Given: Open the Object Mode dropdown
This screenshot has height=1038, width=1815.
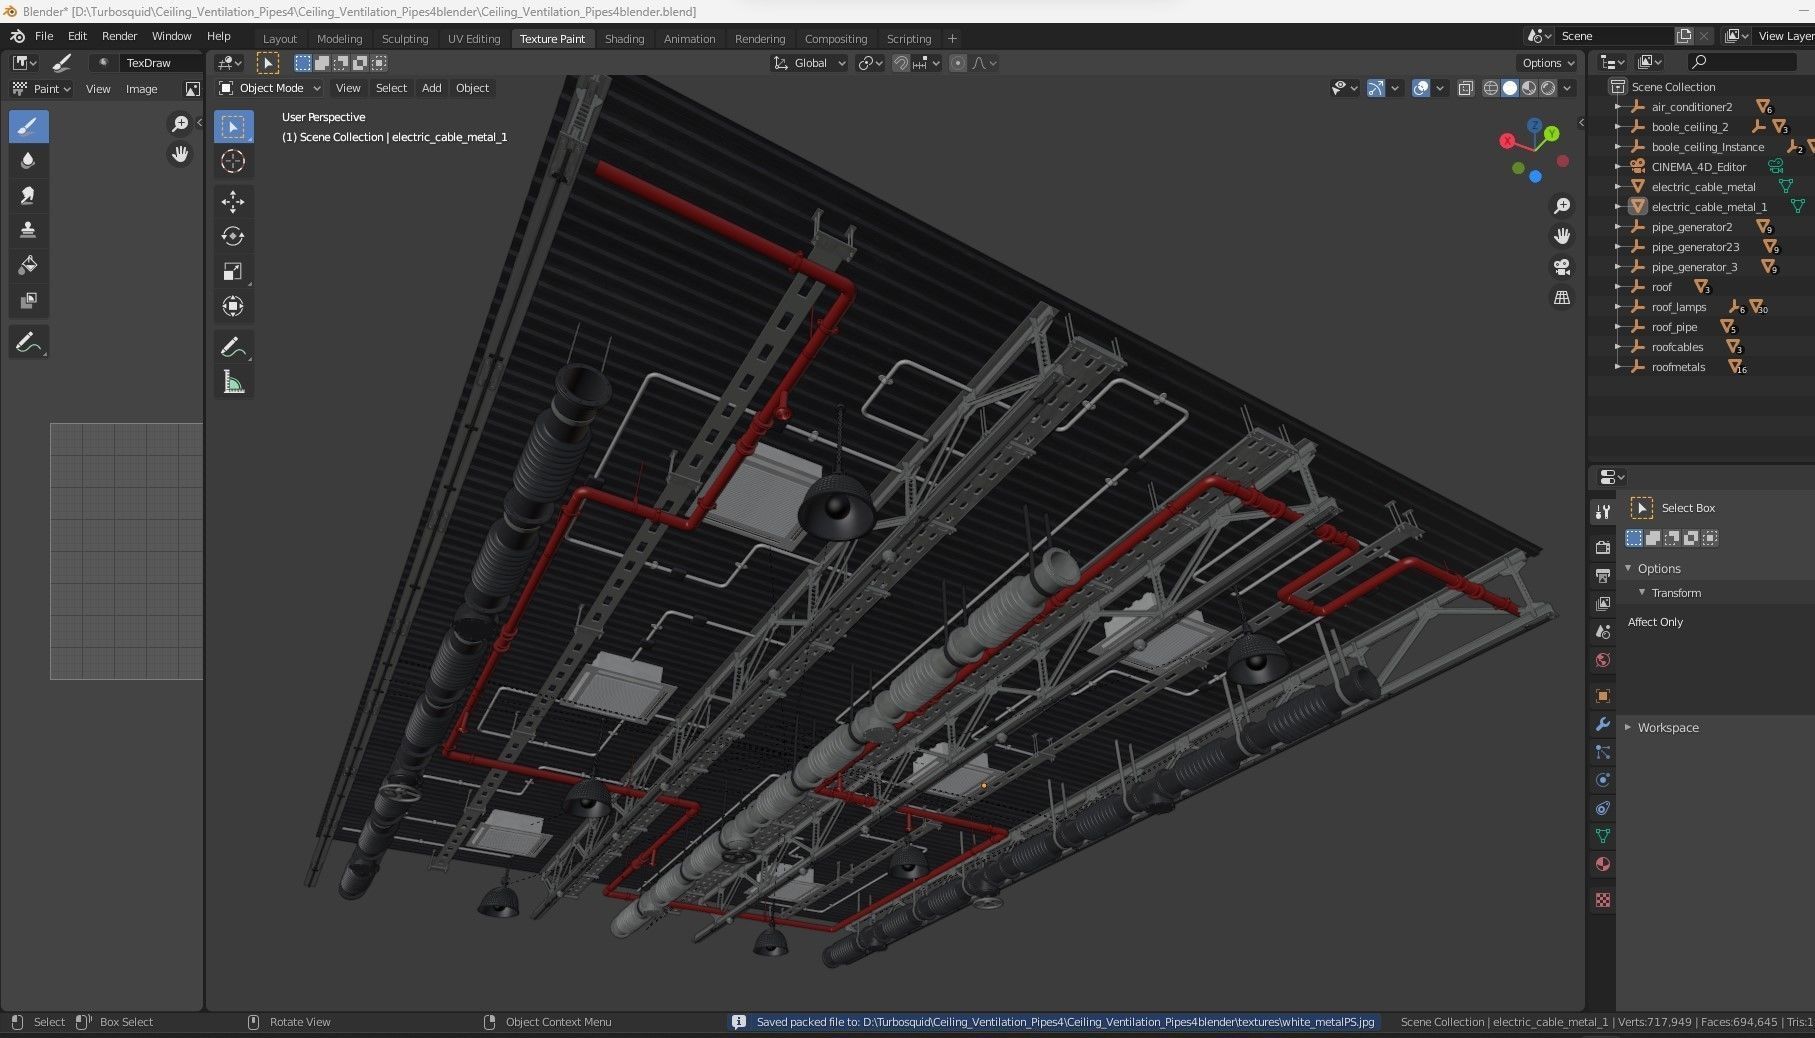Looking at the screenshot, I should click(x=270, y=88).
